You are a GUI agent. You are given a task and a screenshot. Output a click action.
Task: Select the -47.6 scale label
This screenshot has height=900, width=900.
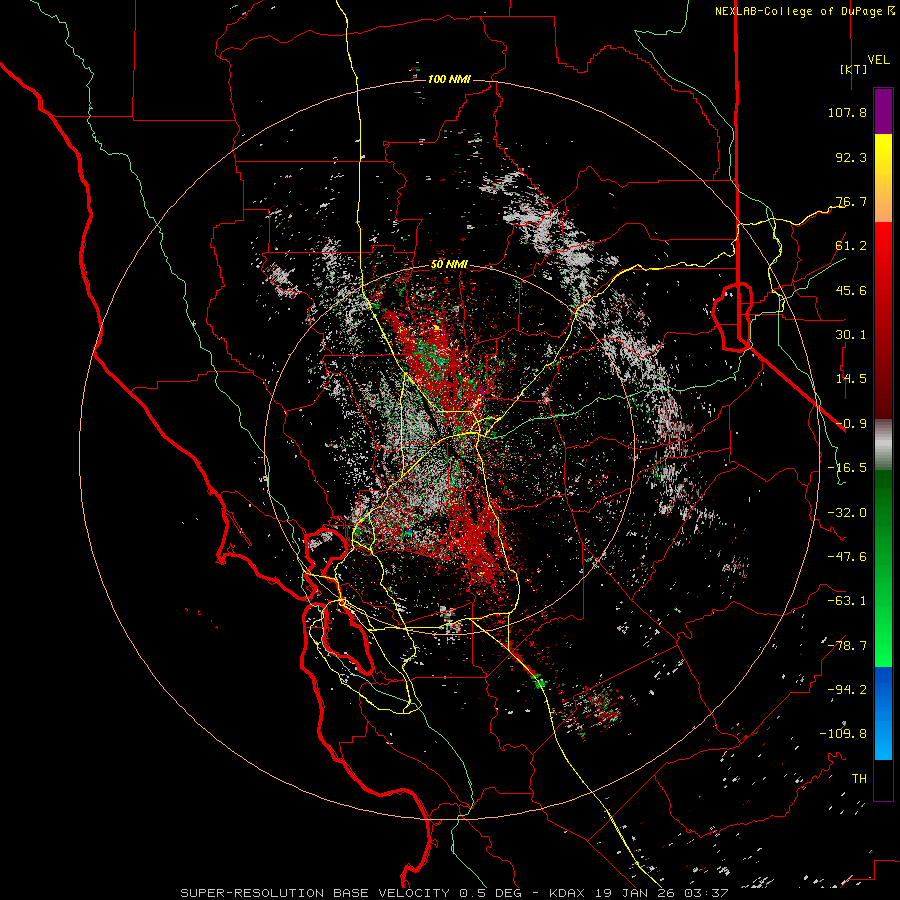tap(847, 557)
